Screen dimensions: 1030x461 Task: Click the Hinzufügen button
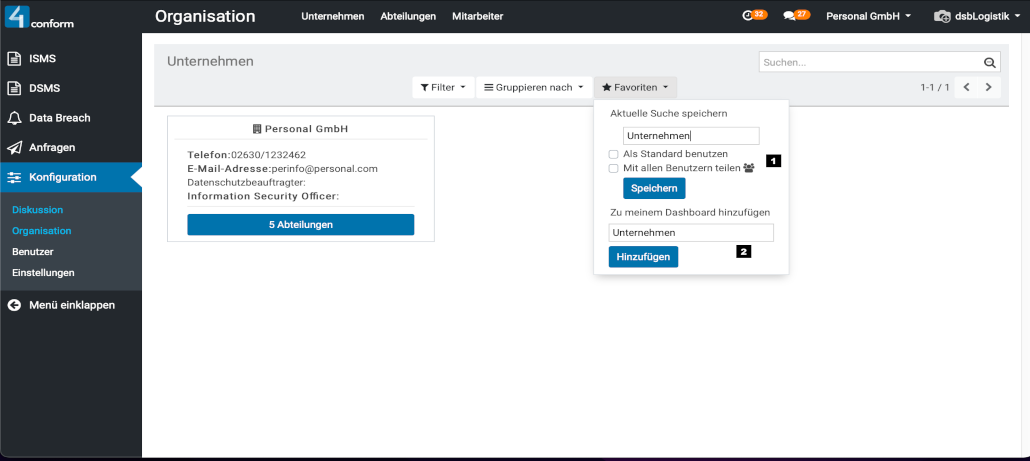pyautogui.click(x=643, y=257)
